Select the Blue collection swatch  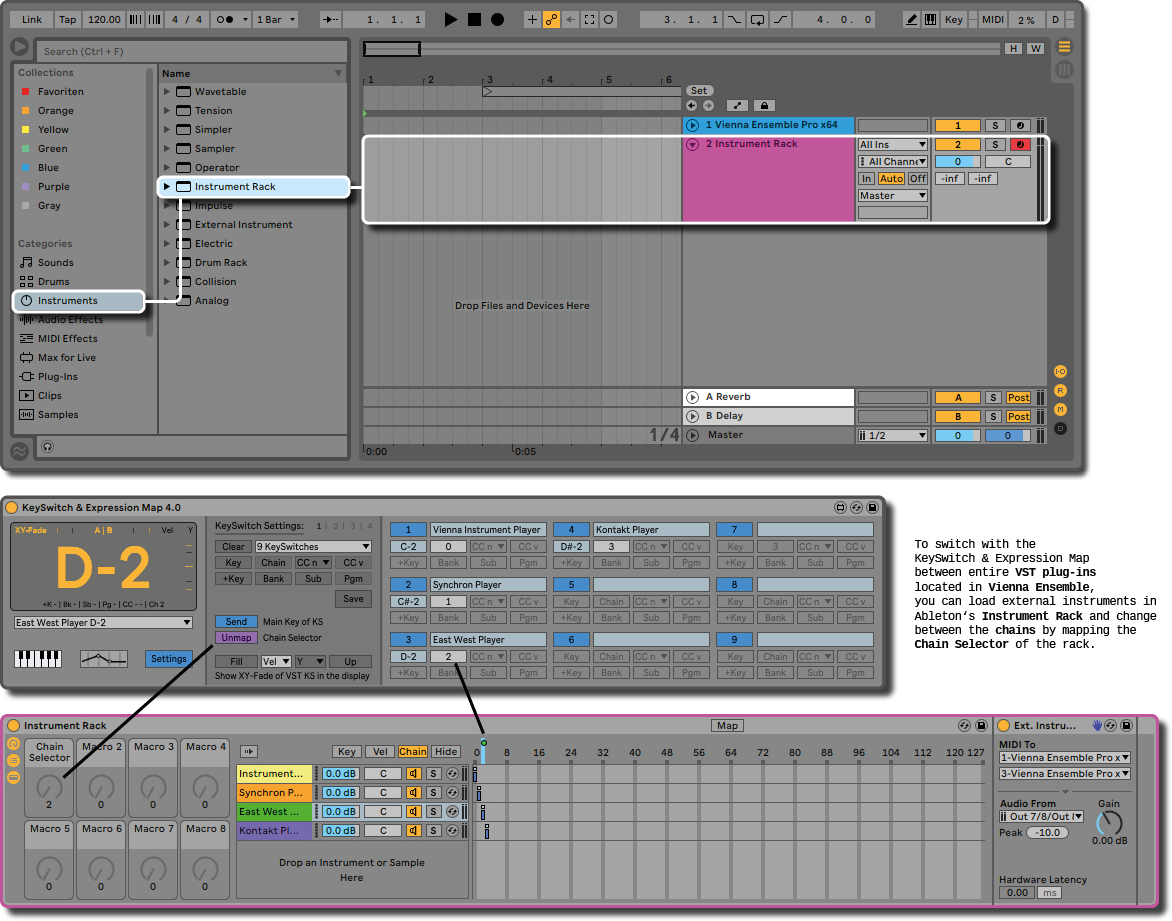(x=25, y=167)
